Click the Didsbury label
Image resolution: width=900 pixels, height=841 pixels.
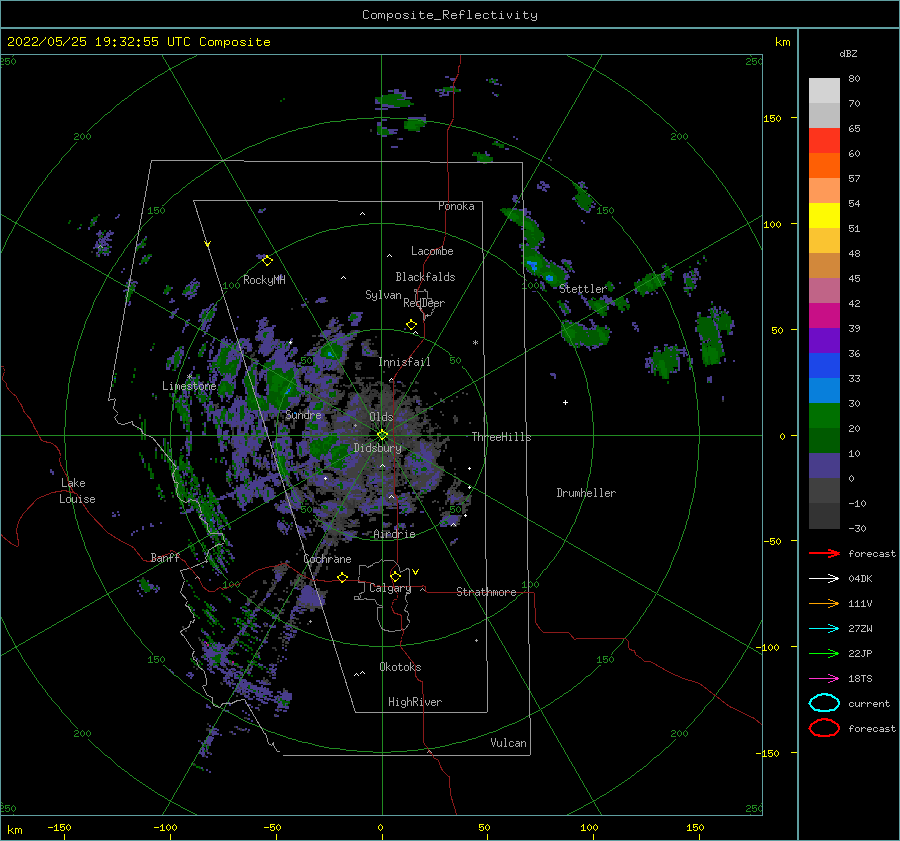click(377, 448)
